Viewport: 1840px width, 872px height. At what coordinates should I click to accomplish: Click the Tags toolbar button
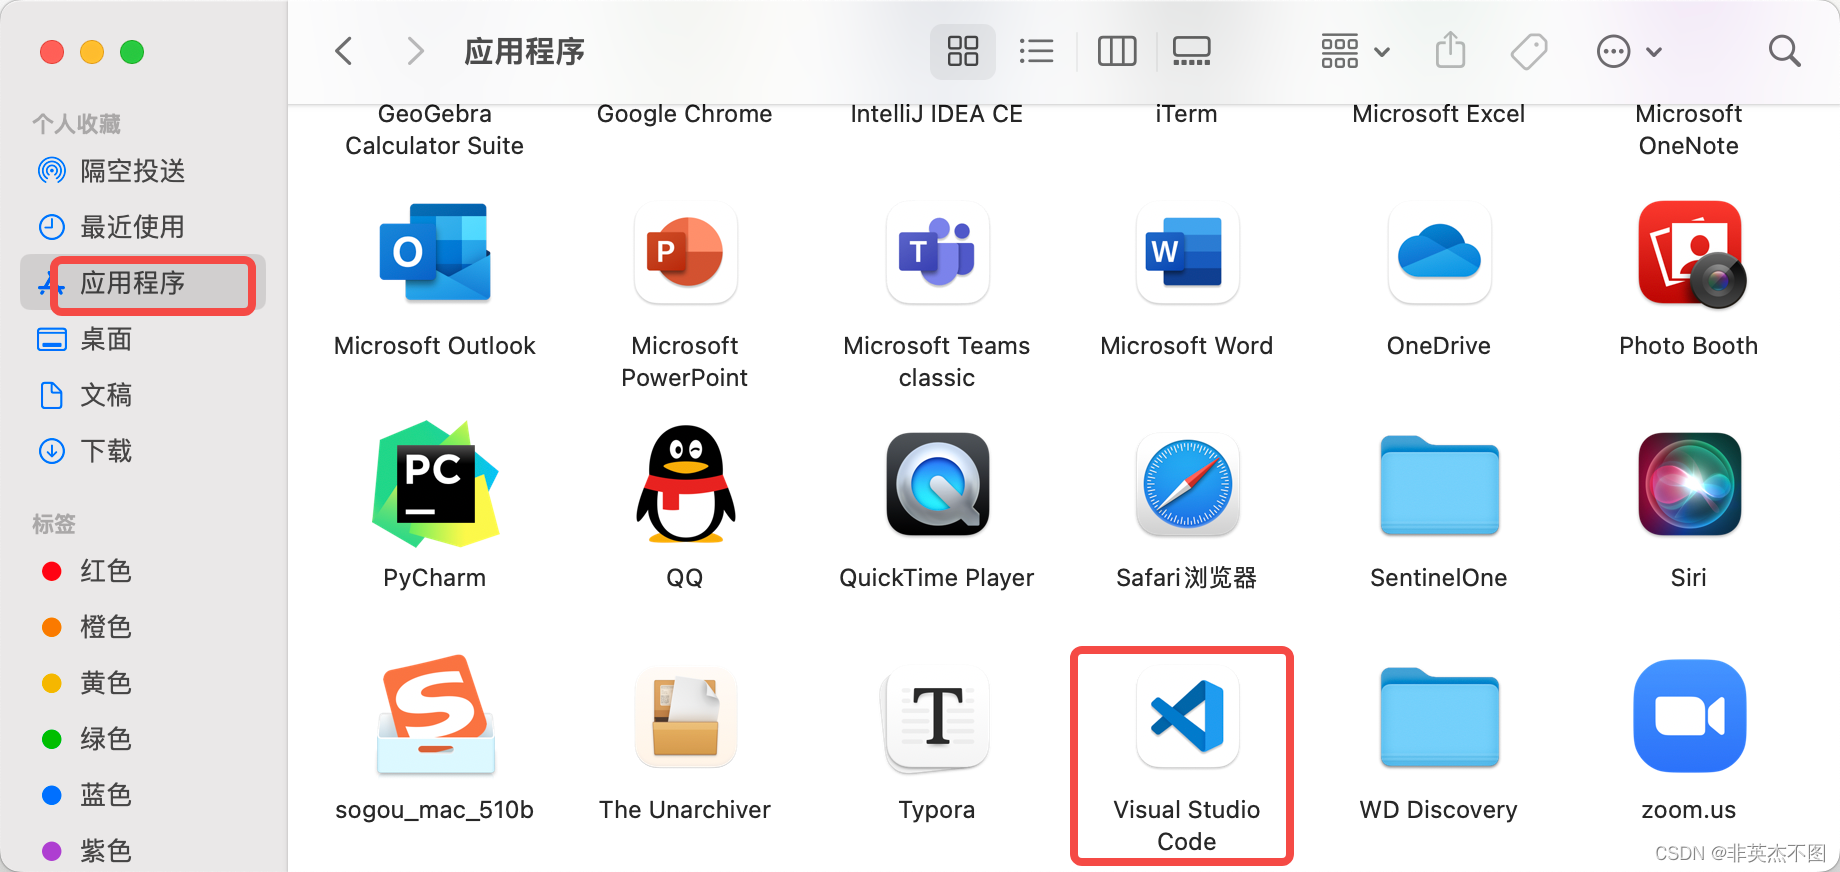1529,51
